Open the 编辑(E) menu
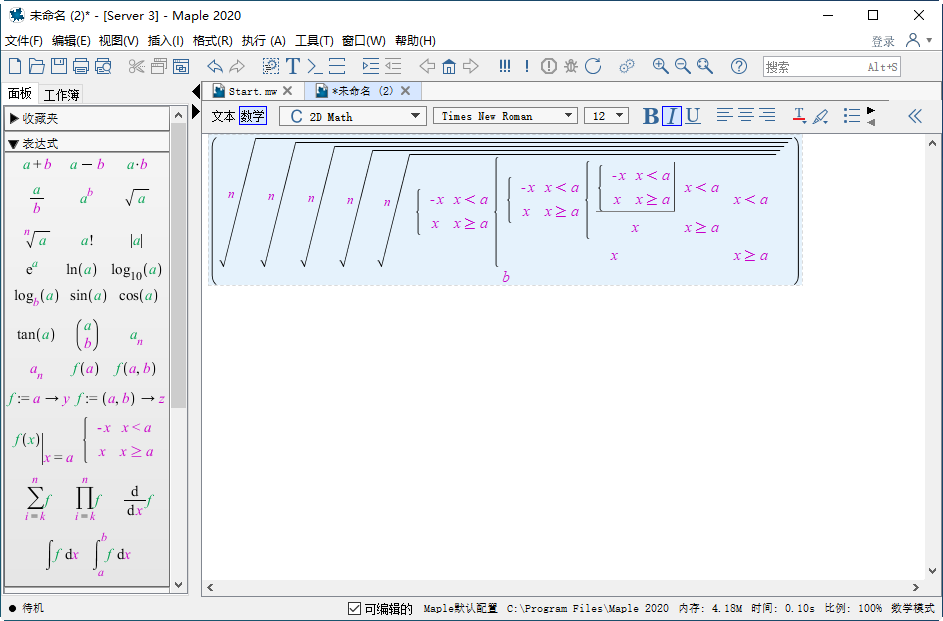 tap(71, 41)
